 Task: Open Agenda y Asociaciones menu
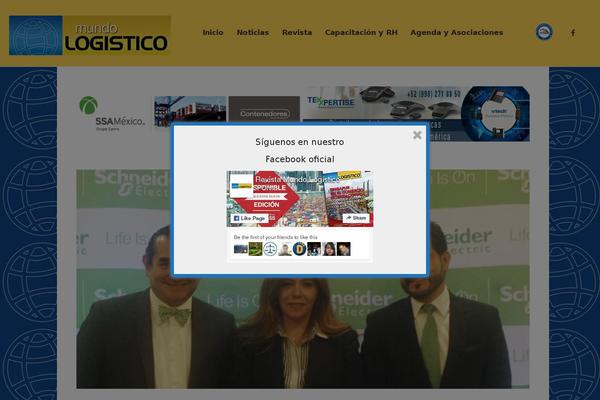(457, 33)
